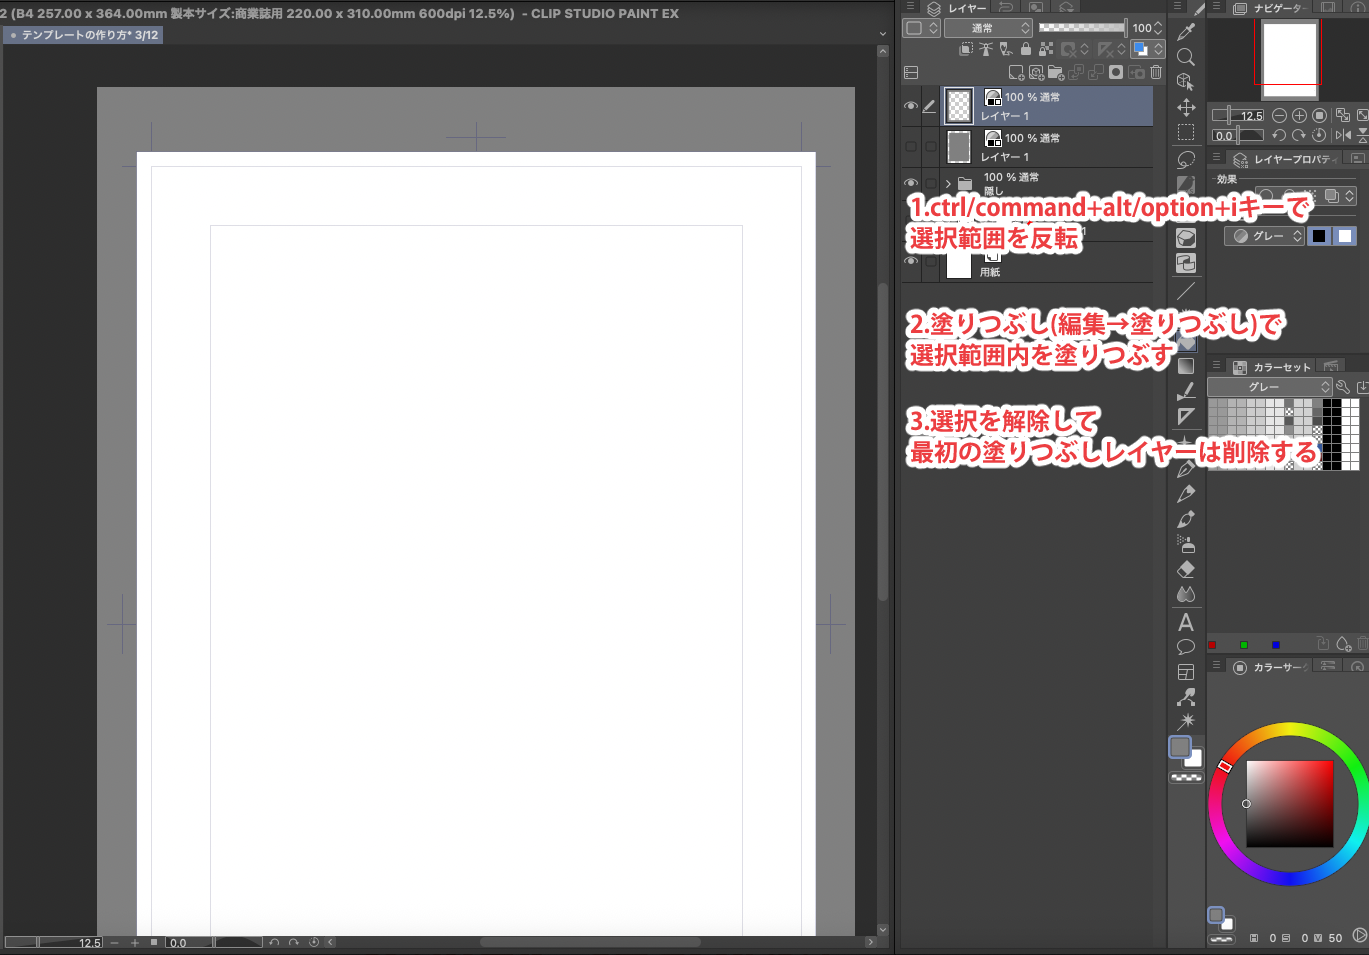The width and height of the screenshot is (1369, 955).
Task: Select the Eyedropper tool
Action: (x=1186, y=32)
